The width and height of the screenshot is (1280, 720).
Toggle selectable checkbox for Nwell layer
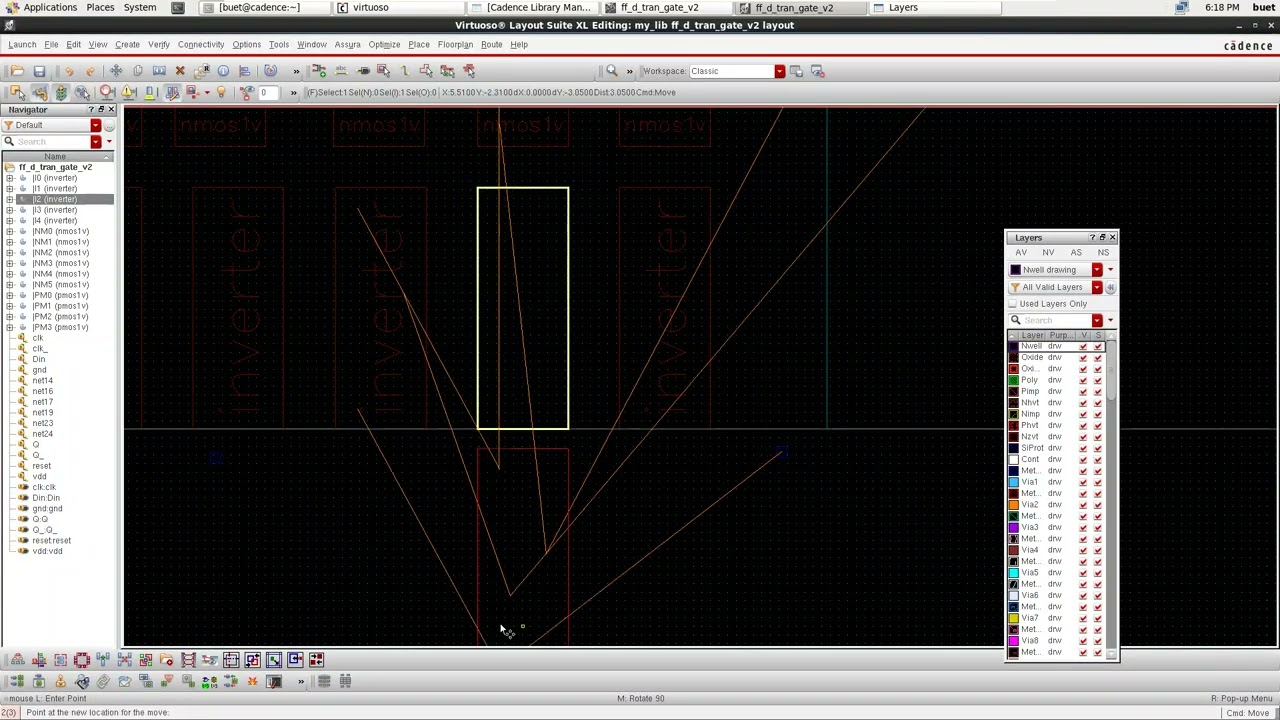coord(1098,346)
